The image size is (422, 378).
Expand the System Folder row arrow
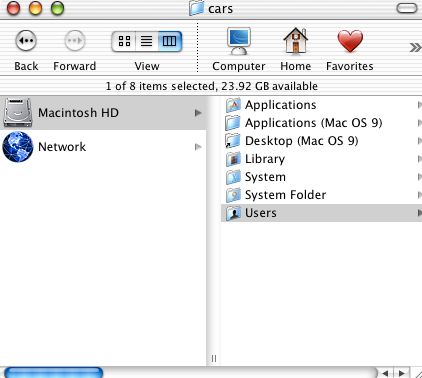(x=419, y=195)
